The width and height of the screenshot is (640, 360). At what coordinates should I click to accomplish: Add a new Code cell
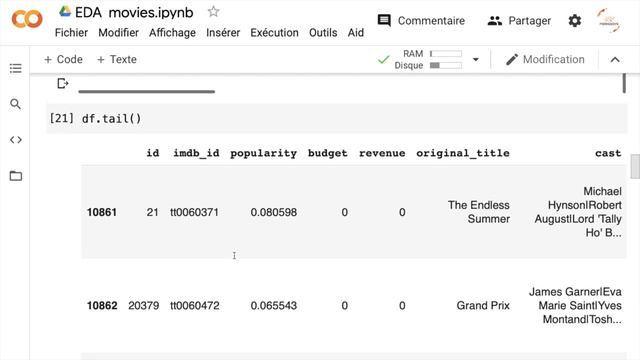pyautogui.click(x=63, y=60)
